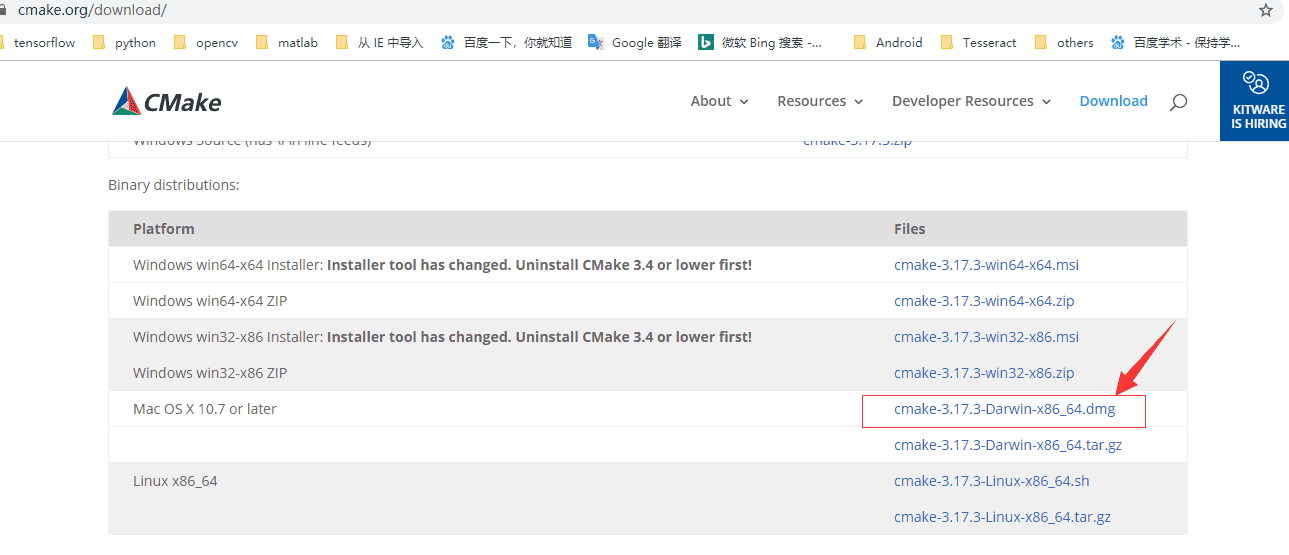This screenshot has height=555, width=1289.
Task: Open the Tesseract bookmarks folder
Action: coord(977,42)
